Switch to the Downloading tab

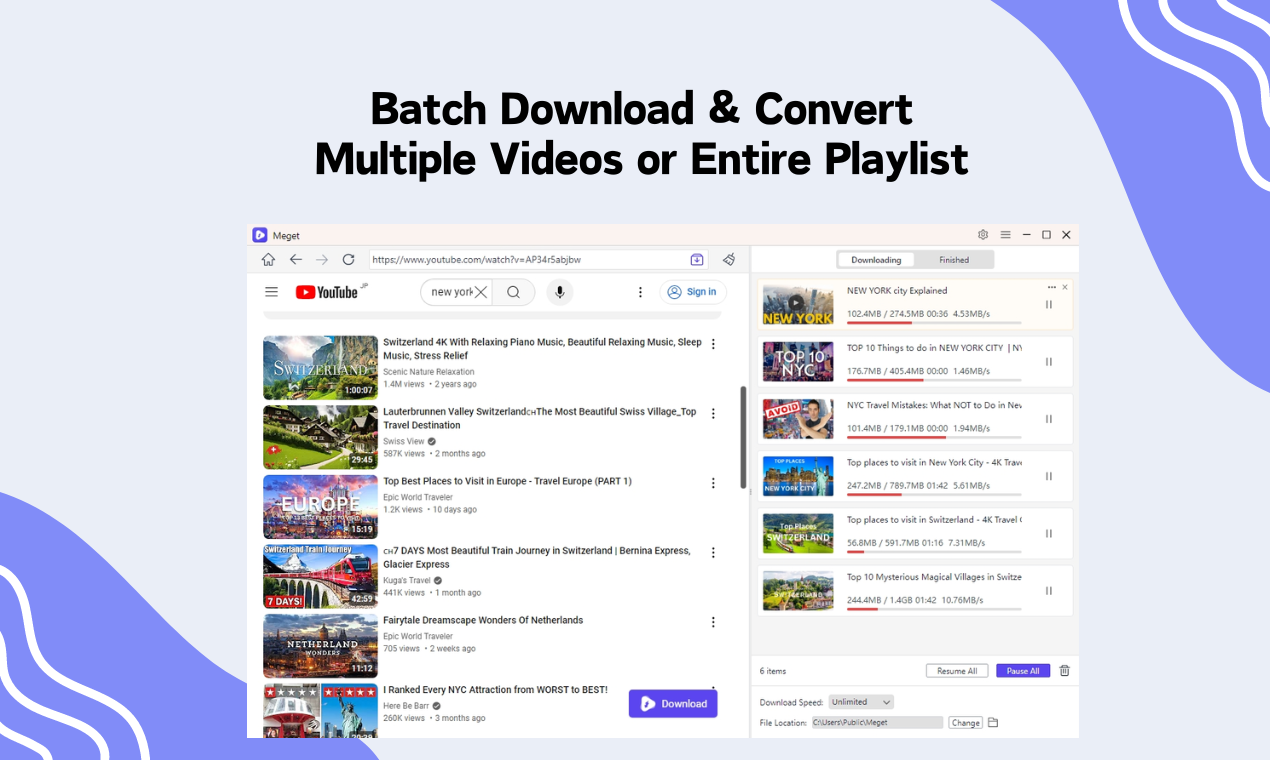pyautogui.click(x=876, y=260)
